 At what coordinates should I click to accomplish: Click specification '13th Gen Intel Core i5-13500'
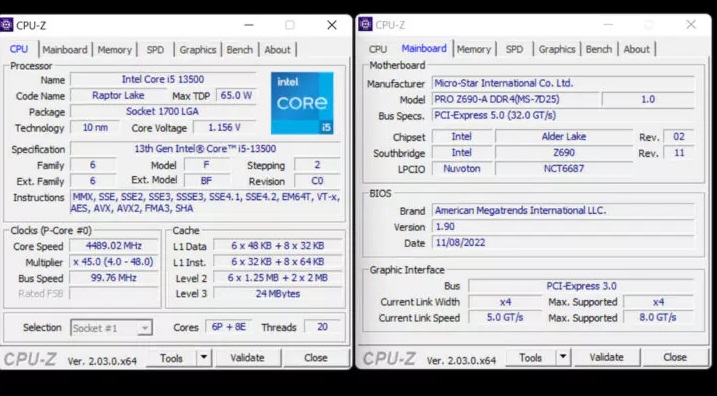(x=205, y=149)
